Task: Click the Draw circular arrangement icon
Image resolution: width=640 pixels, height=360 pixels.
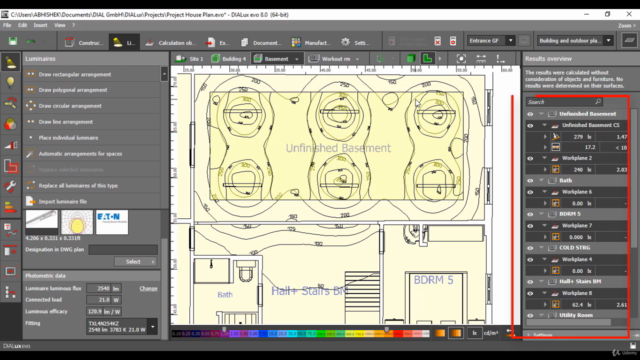Action: (31, 106)
